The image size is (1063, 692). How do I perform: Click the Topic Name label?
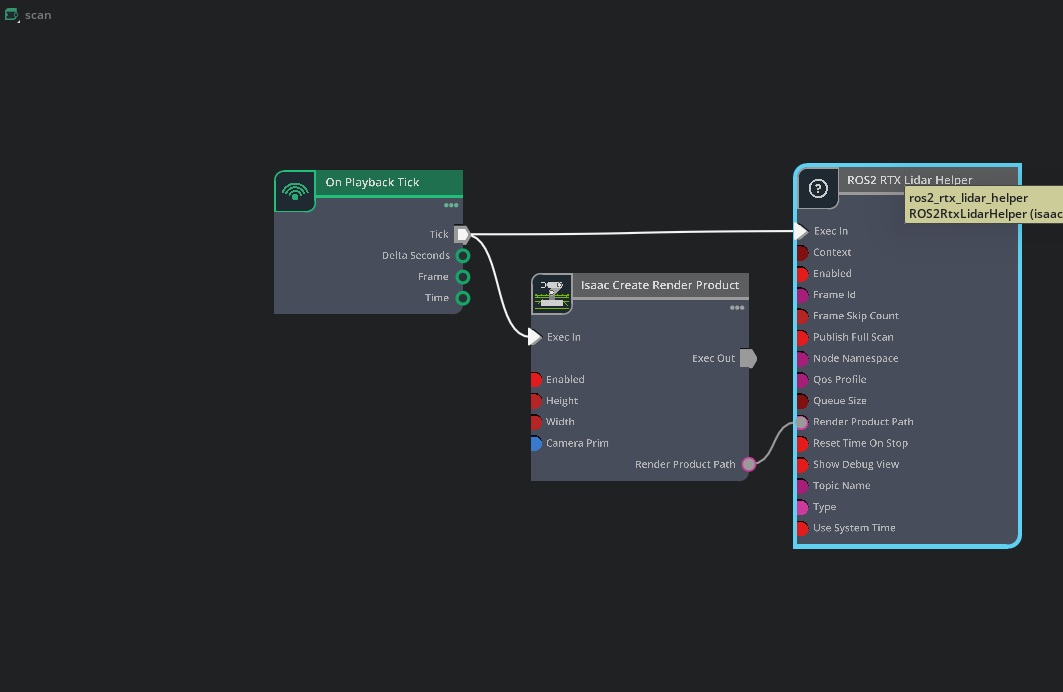tap(841, 486)
